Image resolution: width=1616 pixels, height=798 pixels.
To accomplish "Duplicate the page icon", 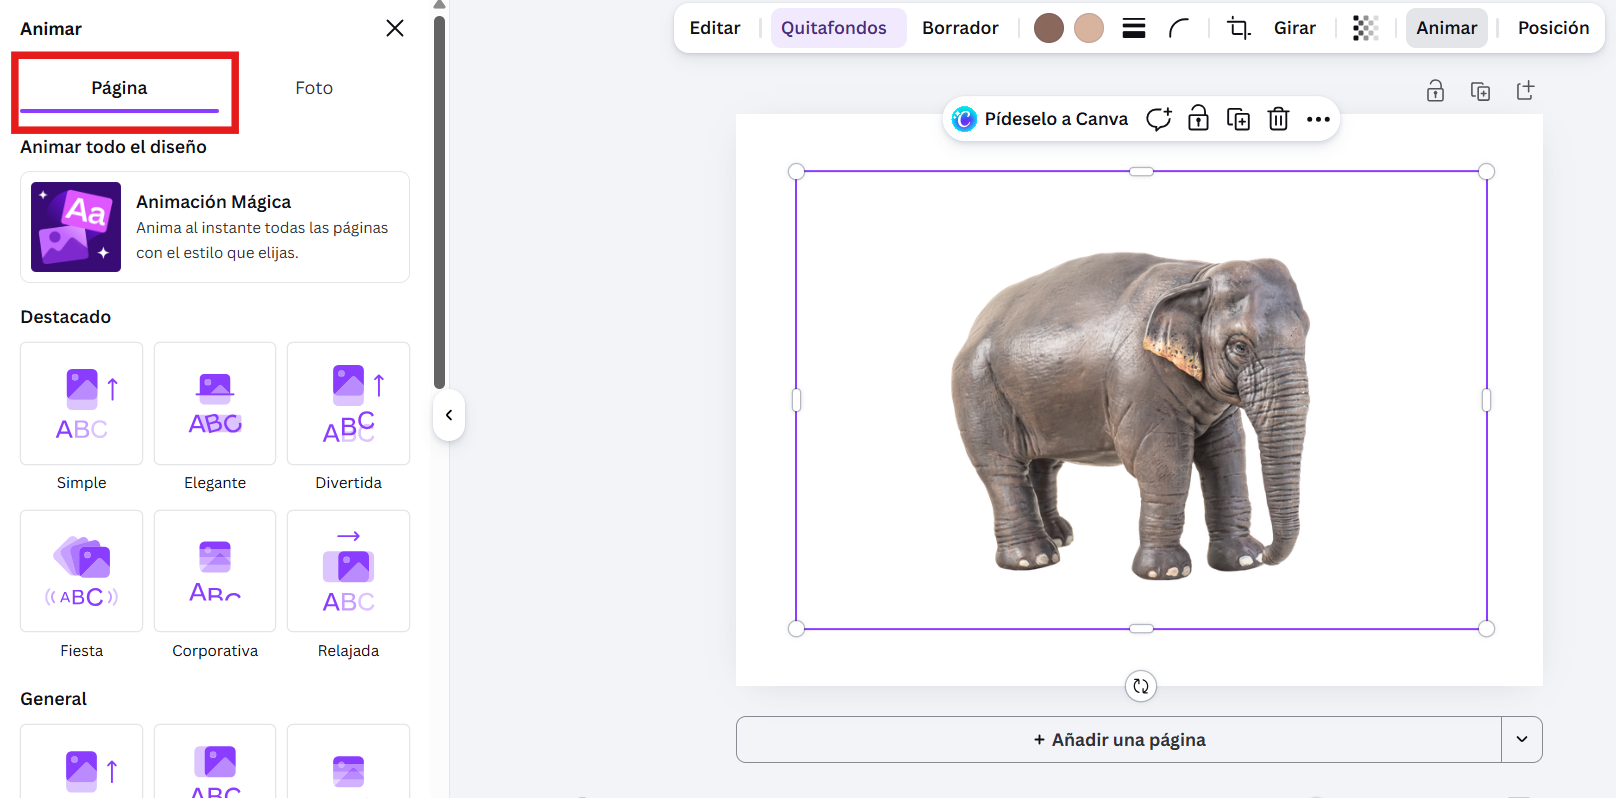I will tap(1481, 91).
